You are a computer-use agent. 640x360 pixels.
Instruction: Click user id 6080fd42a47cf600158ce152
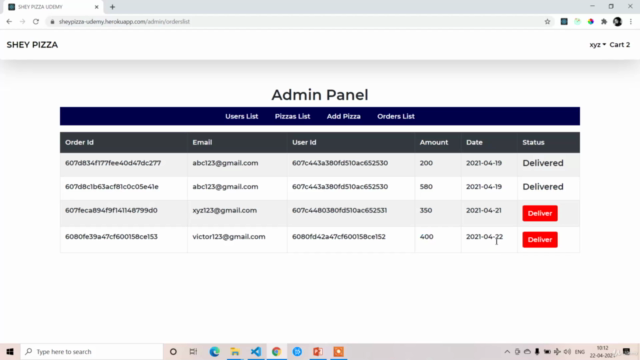pos(339,237)
